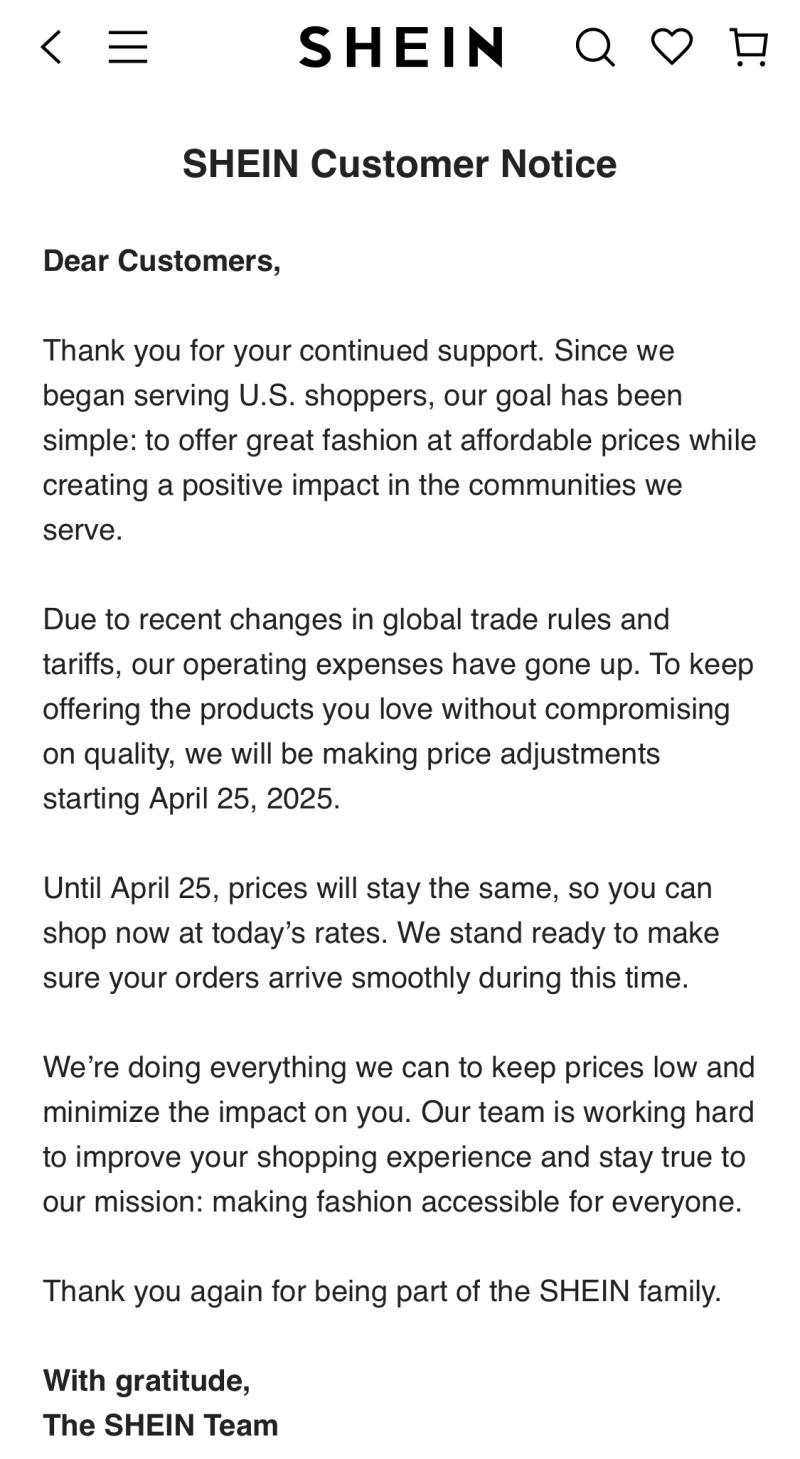Screen dimensions: 800x1459
Task: Click the "SHEIN Customer Notice" heading
Action: pos(399,164)
